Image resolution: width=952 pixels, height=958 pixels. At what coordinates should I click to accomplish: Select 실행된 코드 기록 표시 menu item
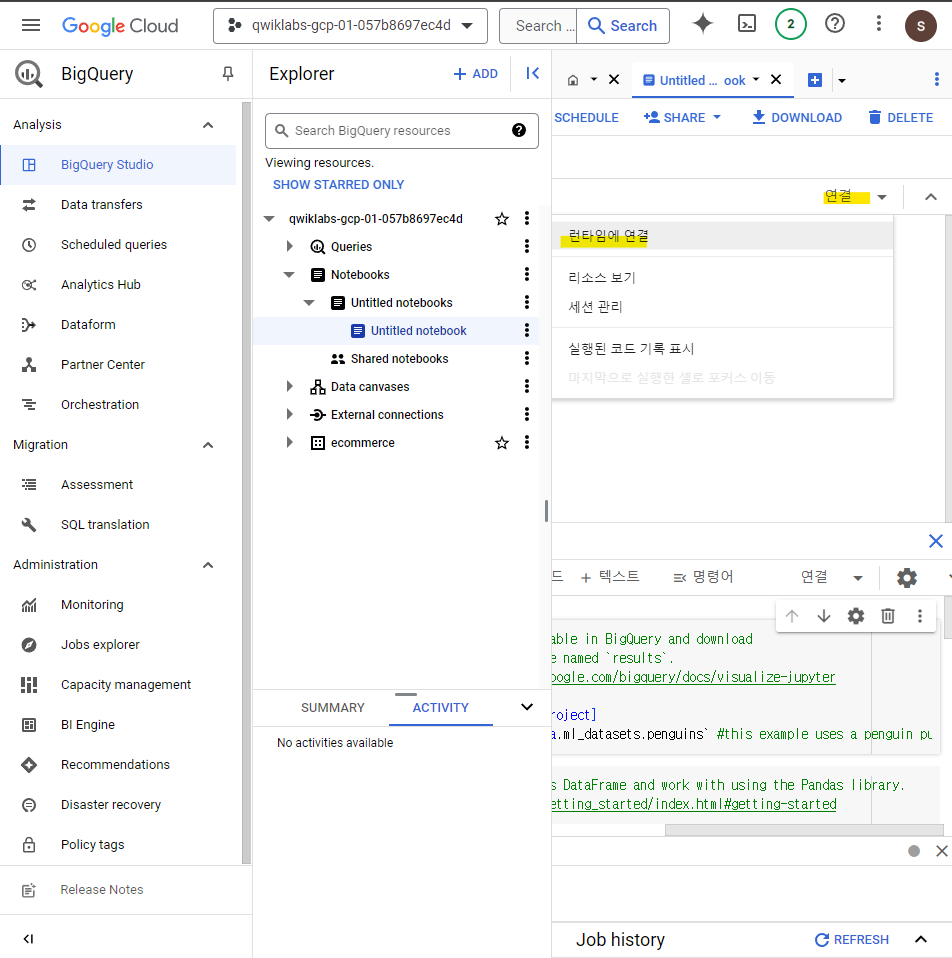point(722,349)
